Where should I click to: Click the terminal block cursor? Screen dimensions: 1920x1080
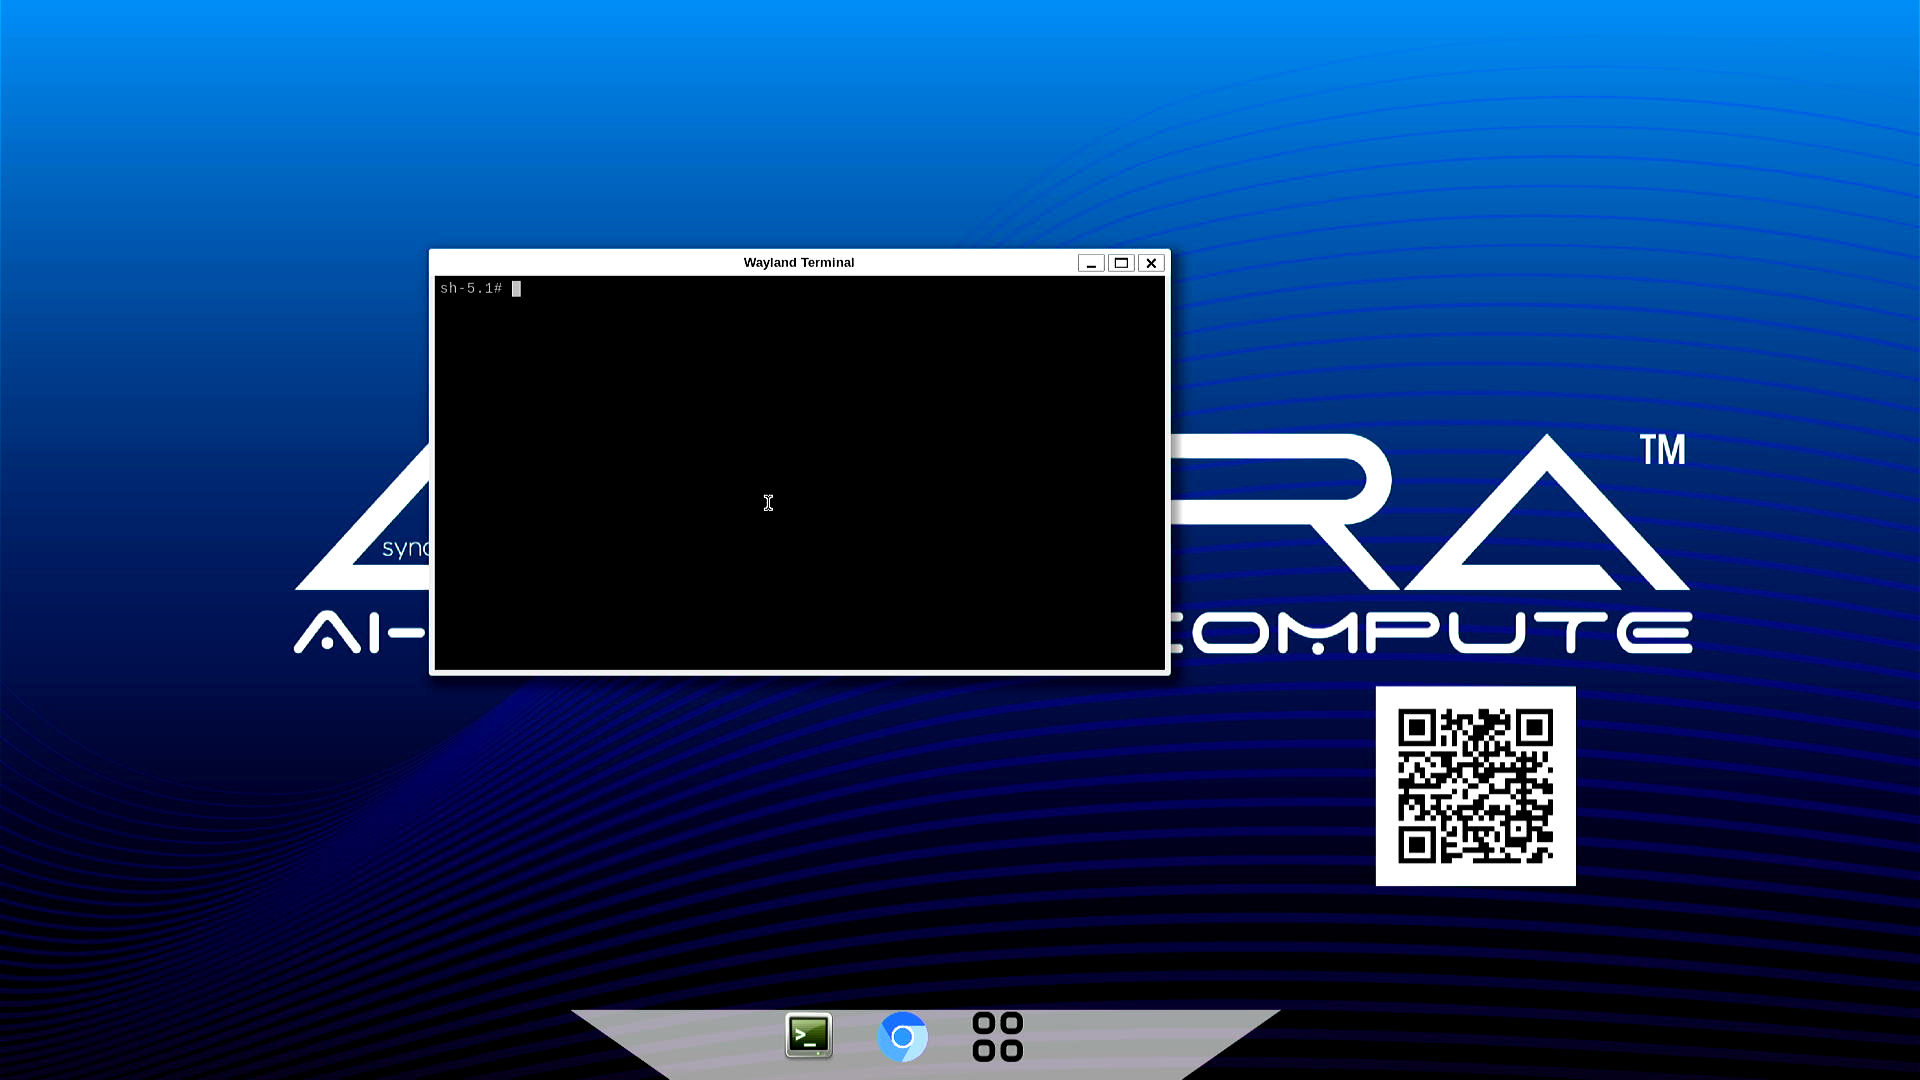pyautogui.click(x=516, y=289)
